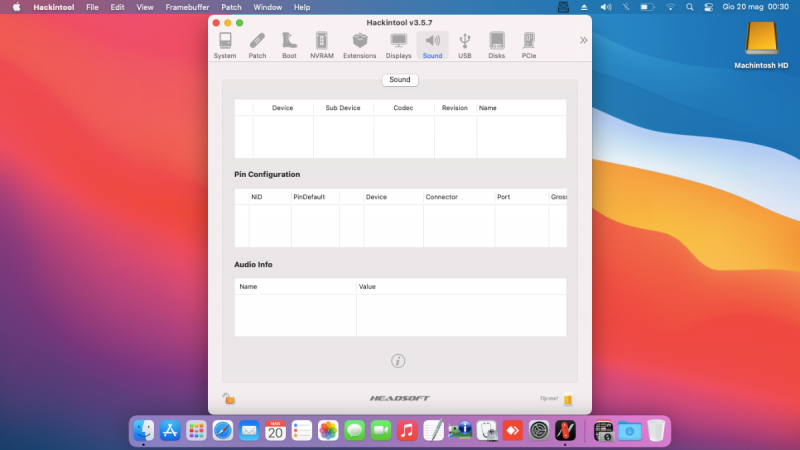Open the Hackintool application menu
Screen dimensions: 800x450
coord(54,7)
